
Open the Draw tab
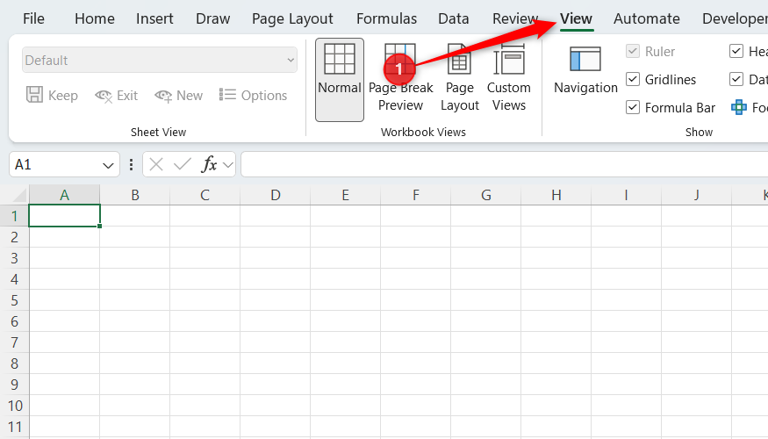click(x=213, y=19)
